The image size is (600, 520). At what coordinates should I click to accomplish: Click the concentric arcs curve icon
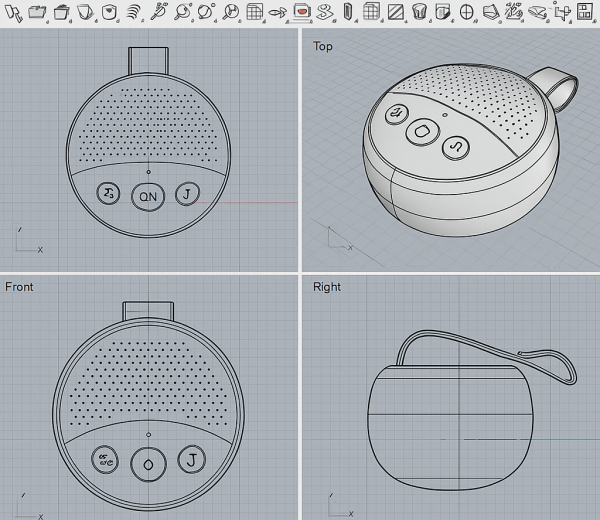click(133, 12)
